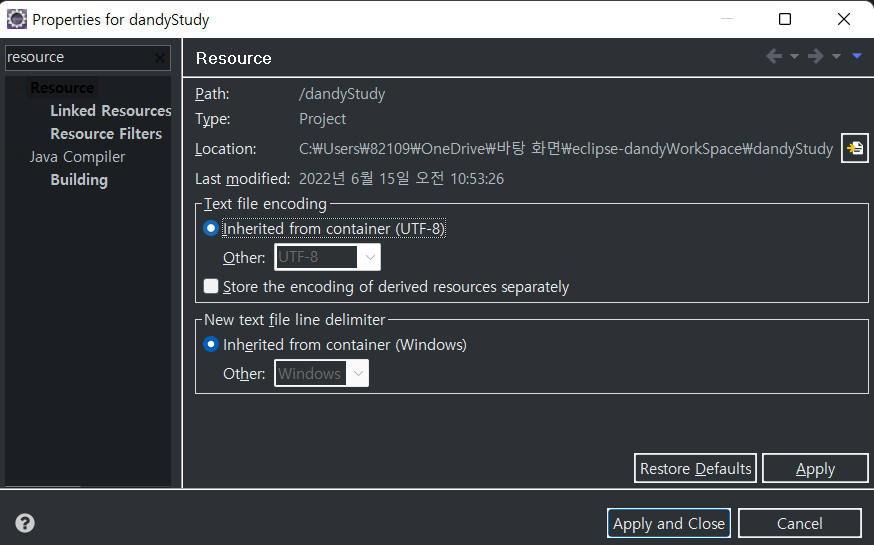Viewport: 874px width, 545px height.
Task: Click the Cancel button
Action: [800, 523]
